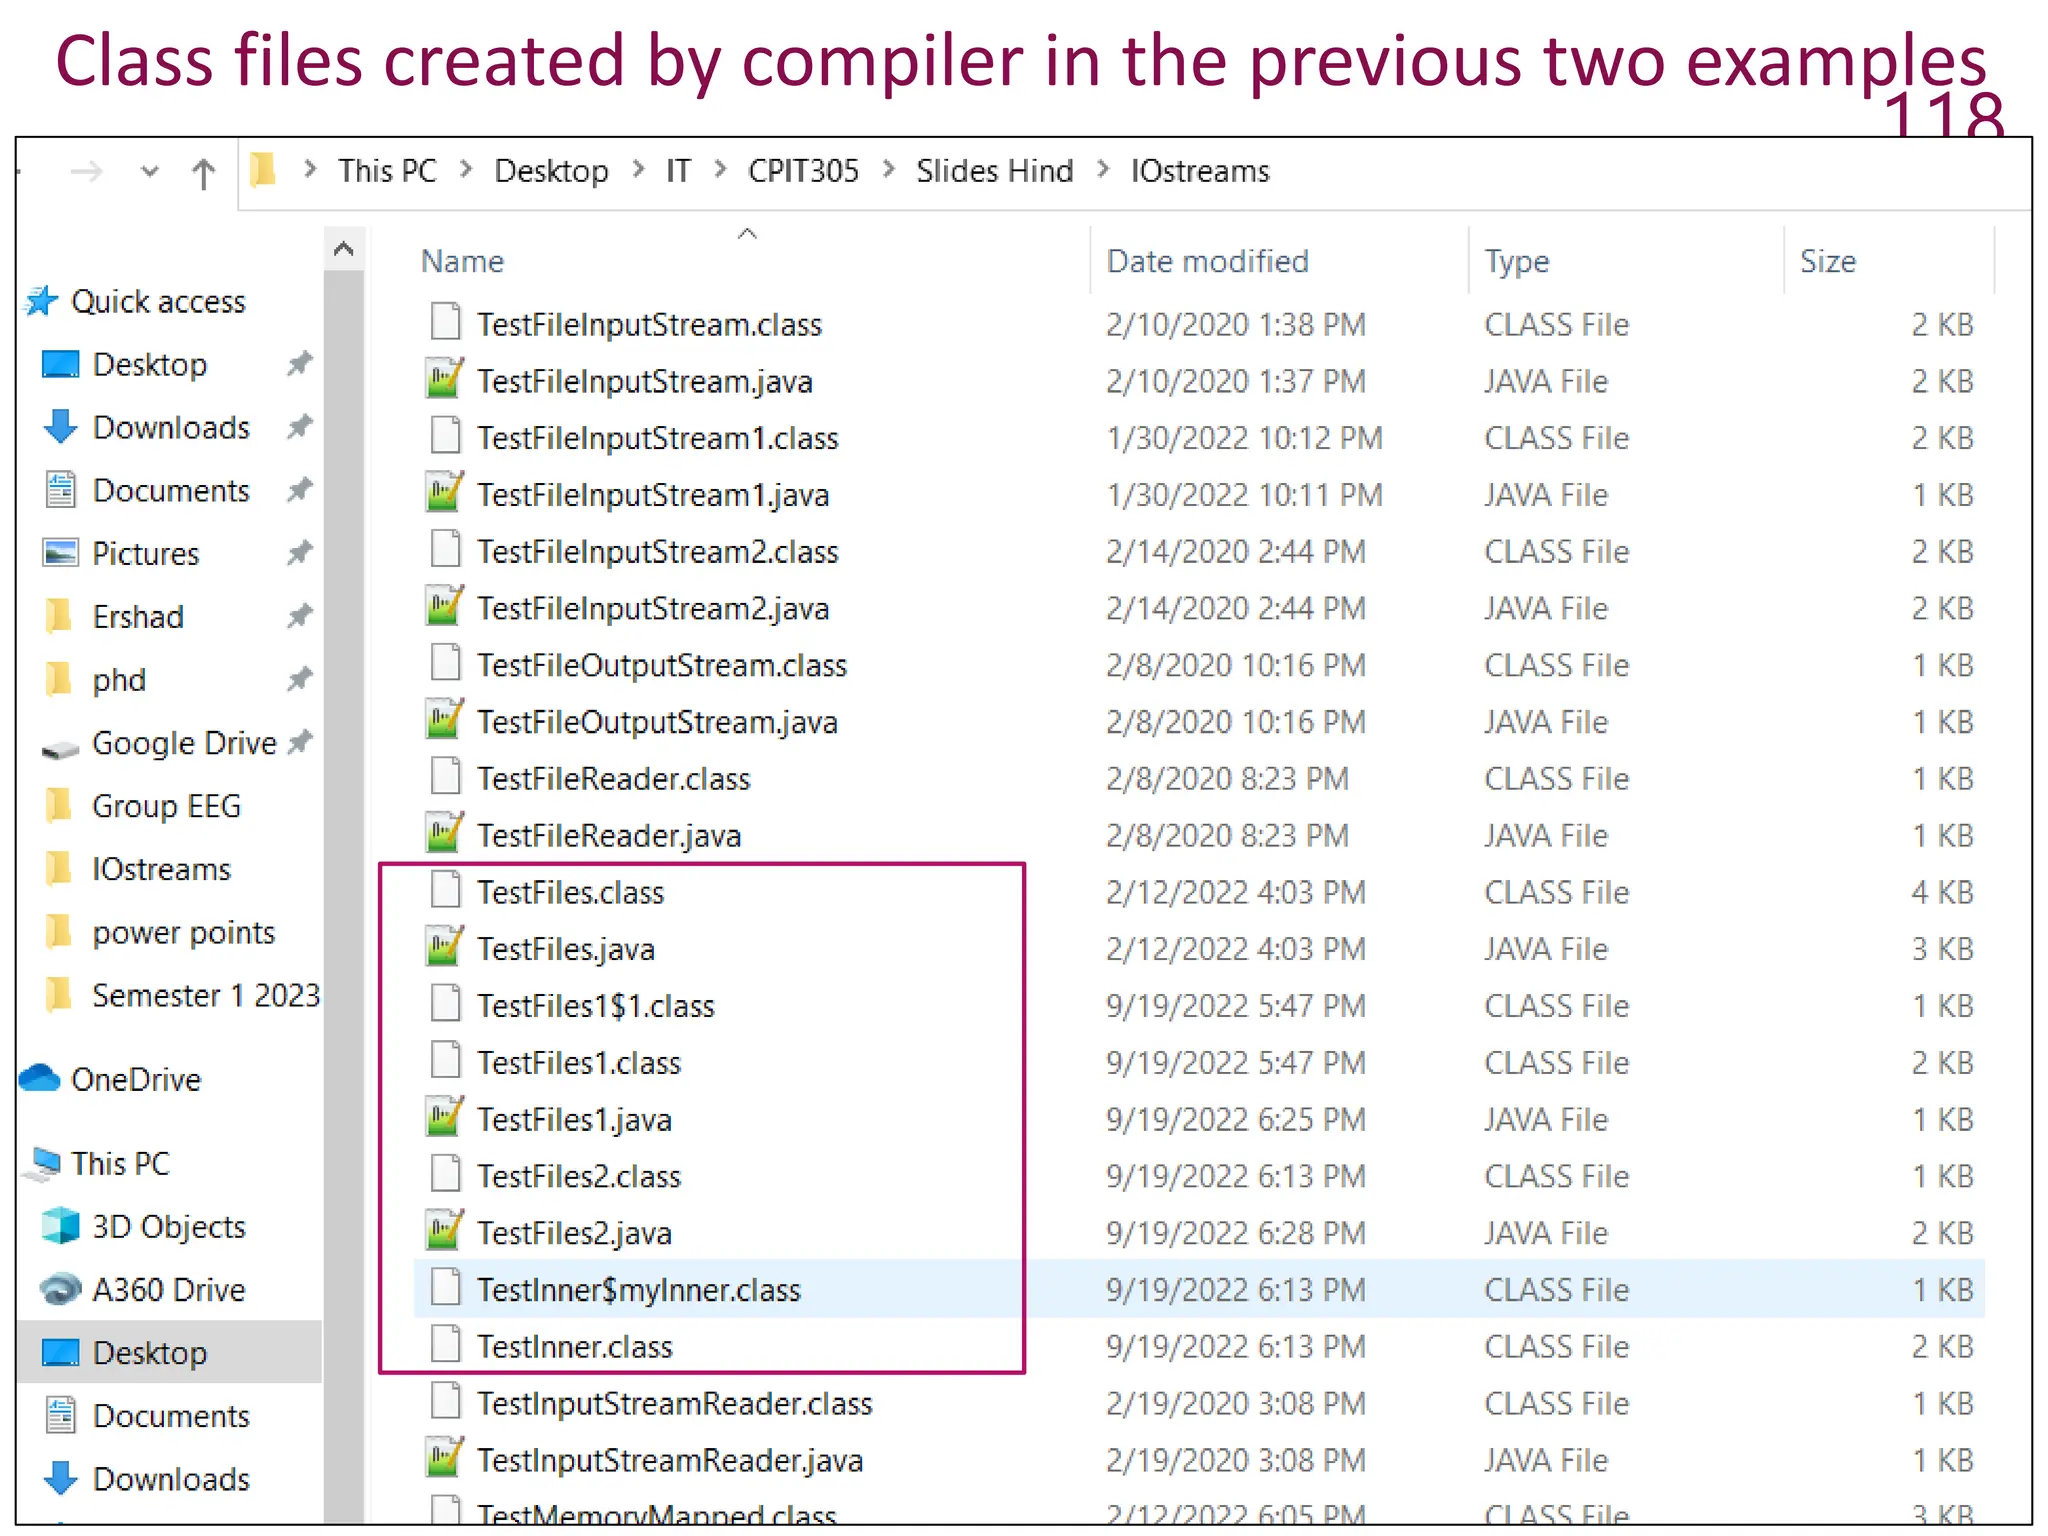Image resolution: width=2048 pixels, height=1536 pixels.
Task: Open Ershad folder in sidebar
Action: [x=137, y=616]
